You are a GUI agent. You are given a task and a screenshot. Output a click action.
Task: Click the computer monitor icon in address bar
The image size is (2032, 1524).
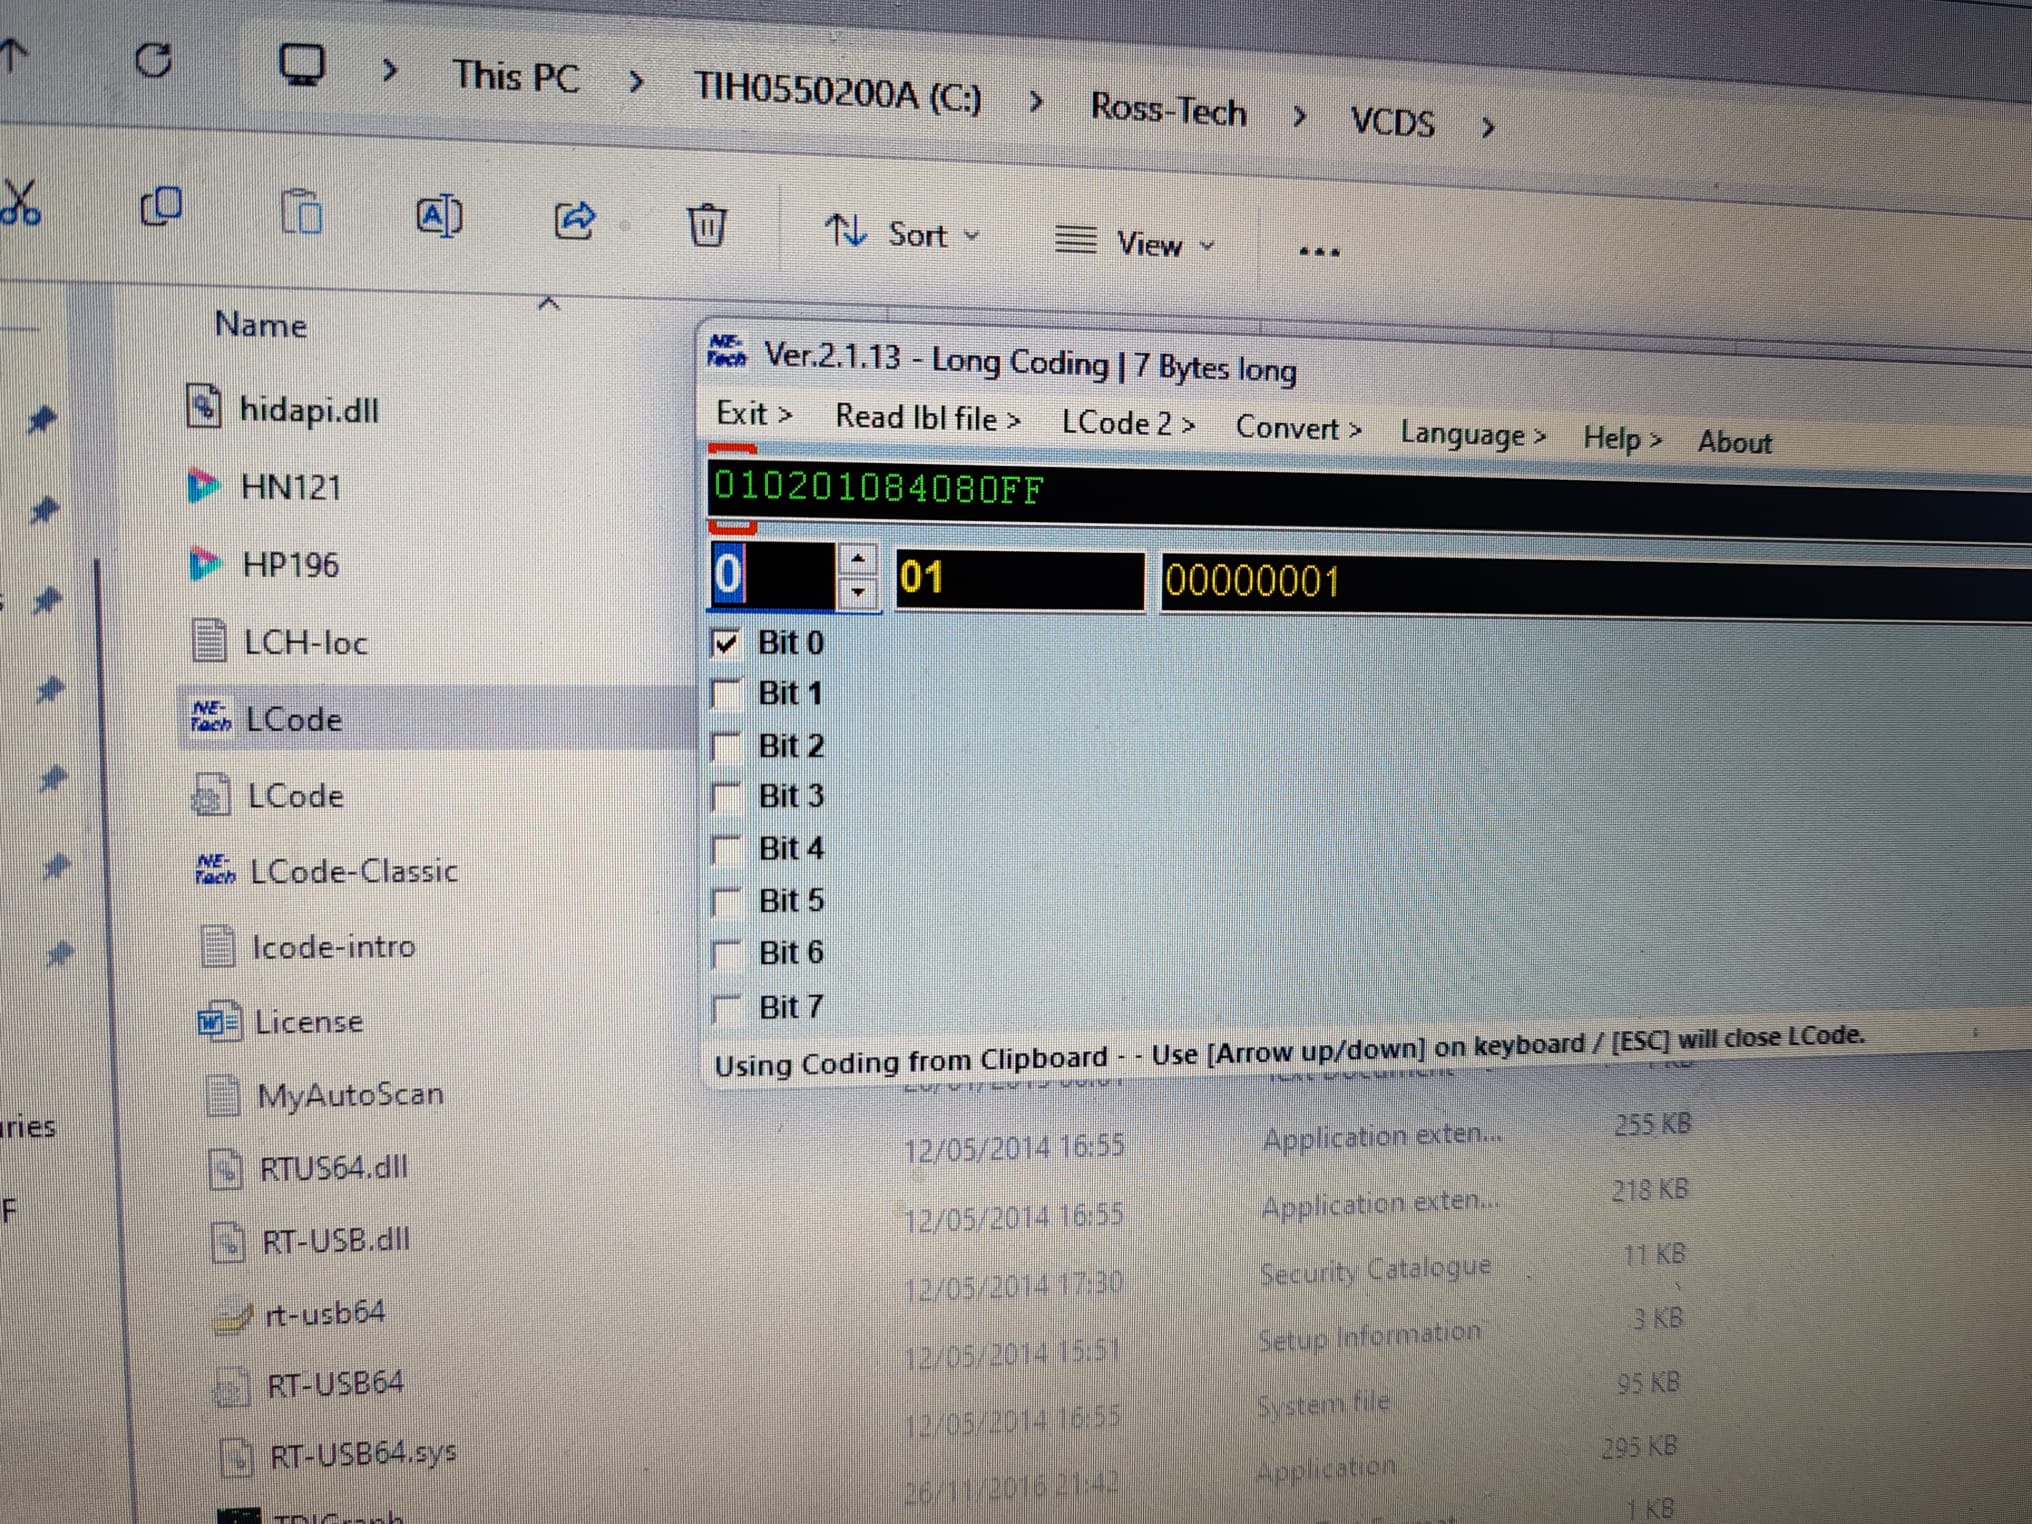[301, 66]
